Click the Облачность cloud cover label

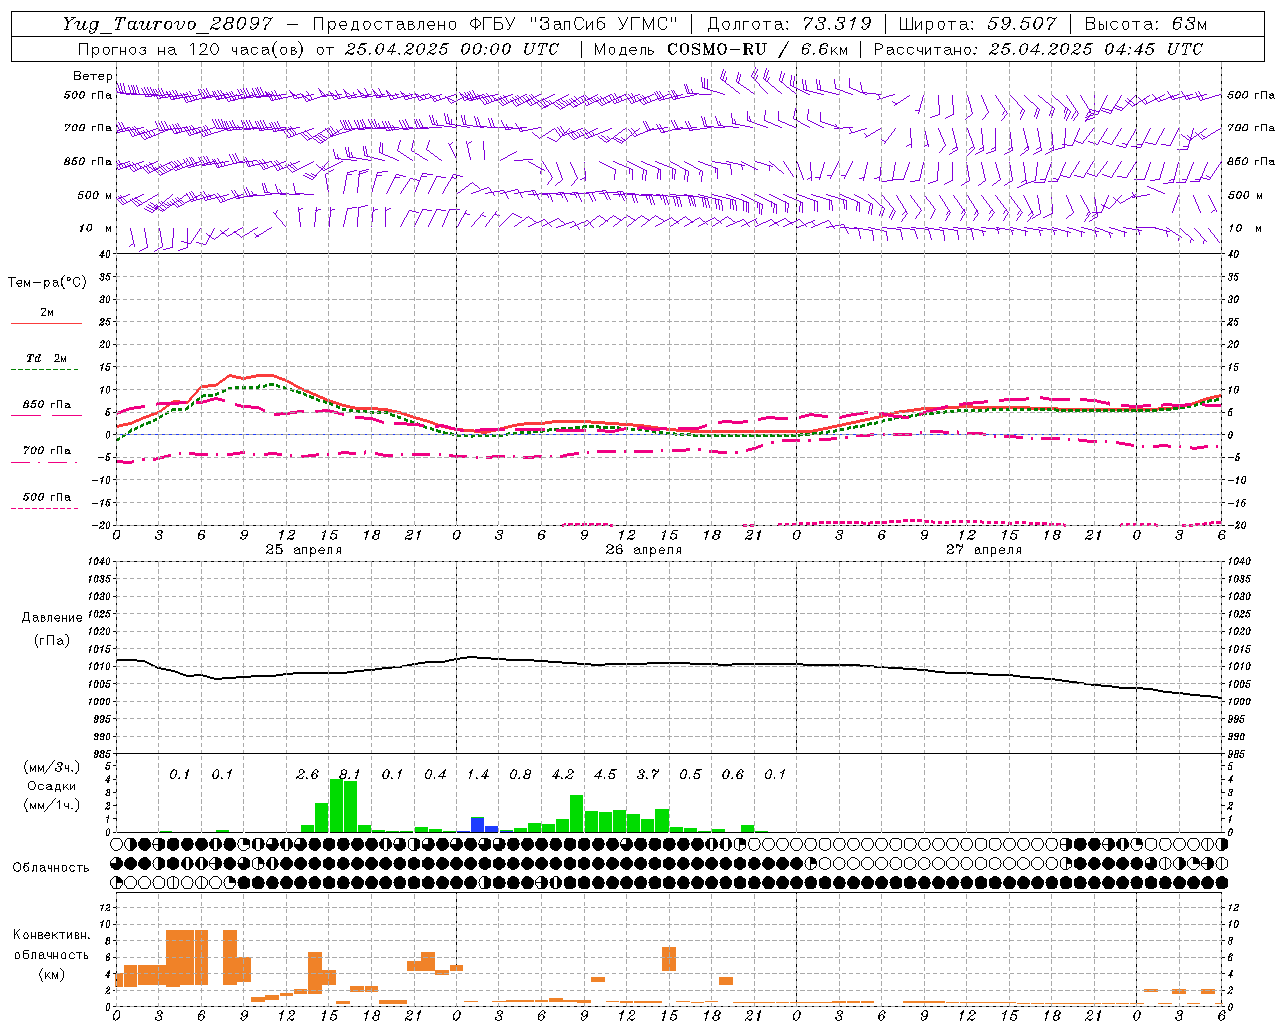tap(51, 867)
